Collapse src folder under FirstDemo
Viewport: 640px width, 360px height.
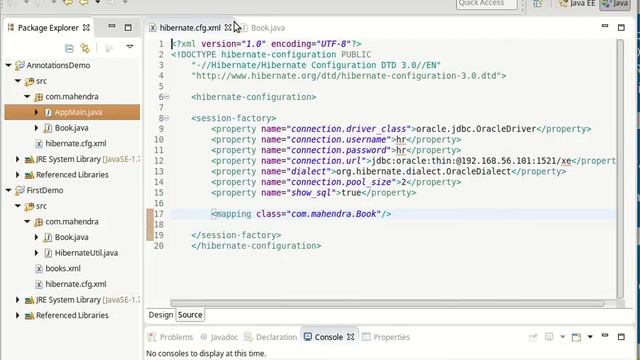pyautogui.click(x=18, y=206)
